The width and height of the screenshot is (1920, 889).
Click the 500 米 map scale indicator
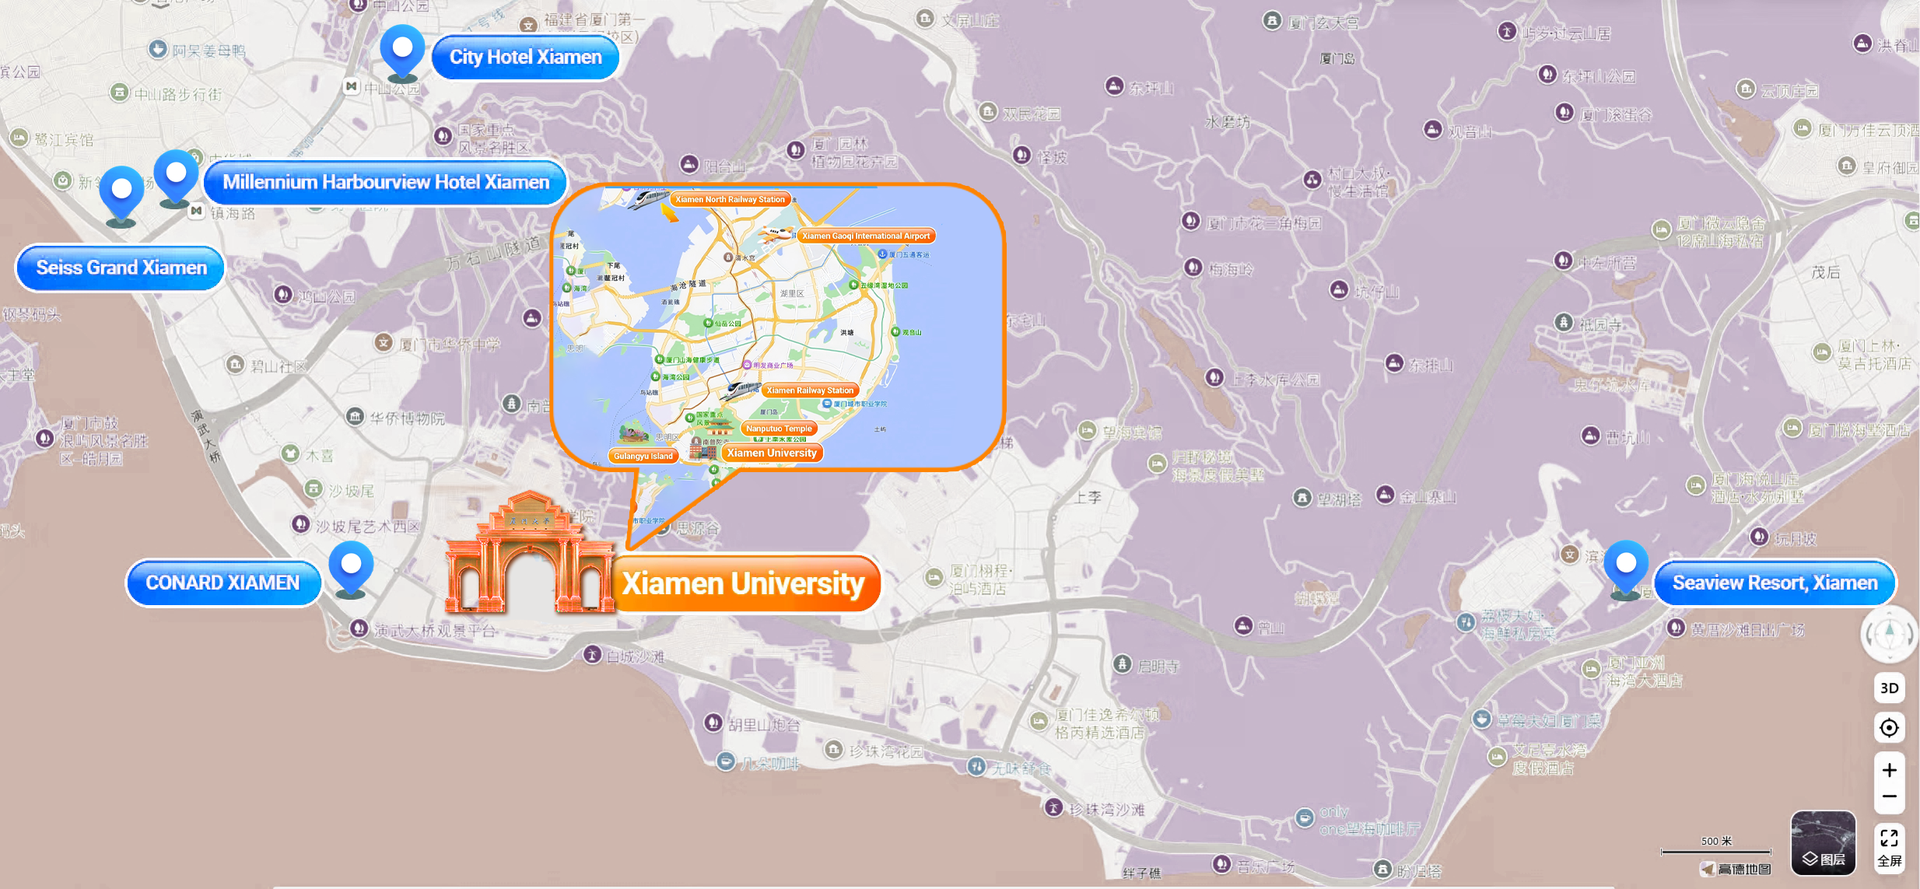click(1716, 846)
